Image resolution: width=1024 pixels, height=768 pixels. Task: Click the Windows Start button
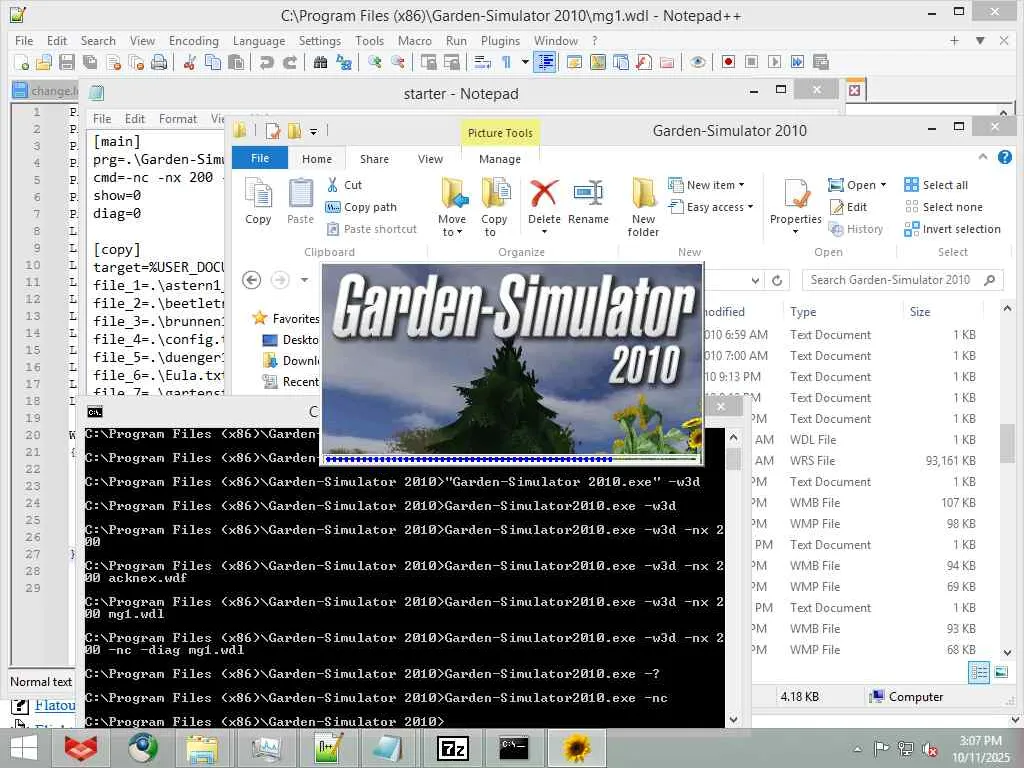(24, 748)
